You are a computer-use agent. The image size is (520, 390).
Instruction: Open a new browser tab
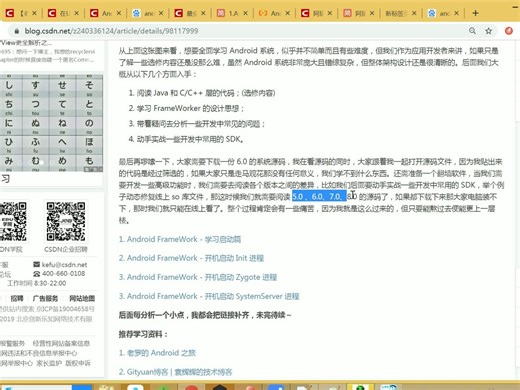(x=476, y=13)
